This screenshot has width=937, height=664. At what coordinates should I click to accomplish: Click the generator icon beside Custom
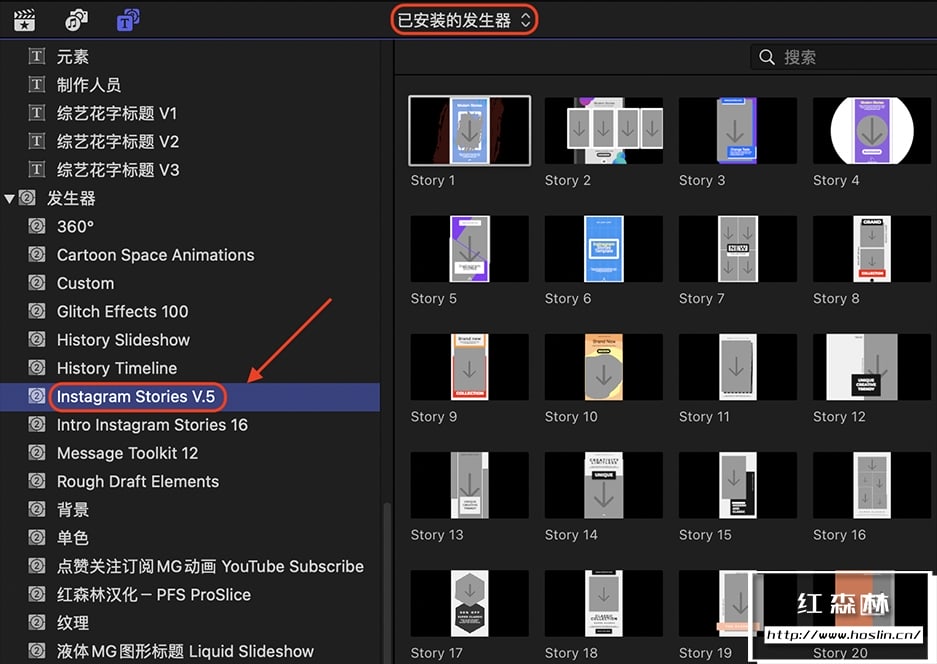click(36, 283)
